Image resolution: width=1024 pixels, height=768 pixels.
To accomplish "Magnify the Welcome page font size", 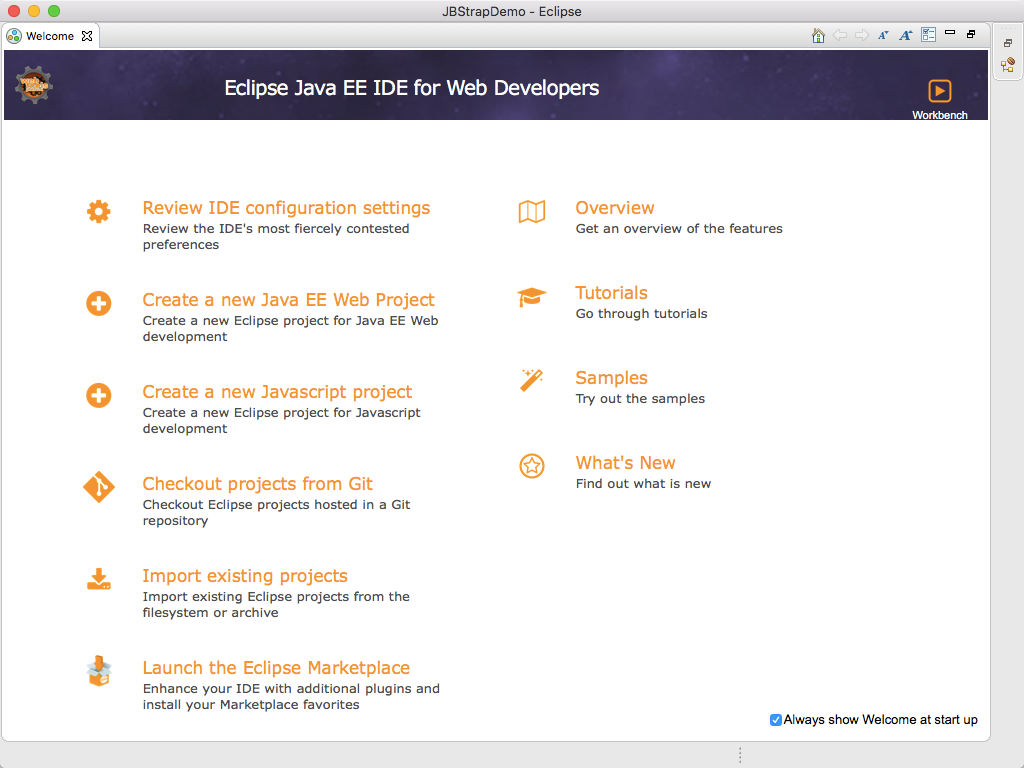I will 906,35.
